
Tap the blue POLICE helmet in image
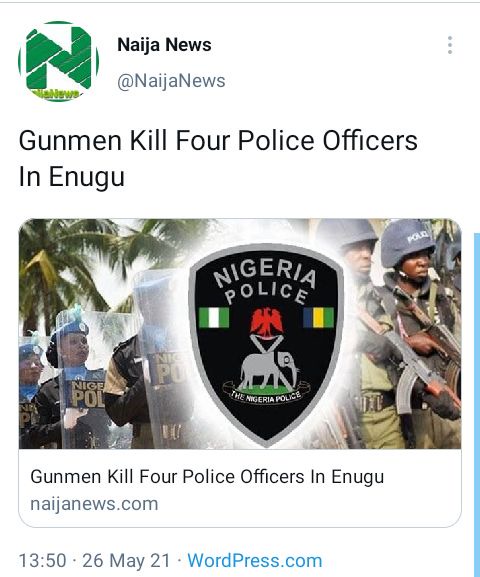[x=407, y=242]
